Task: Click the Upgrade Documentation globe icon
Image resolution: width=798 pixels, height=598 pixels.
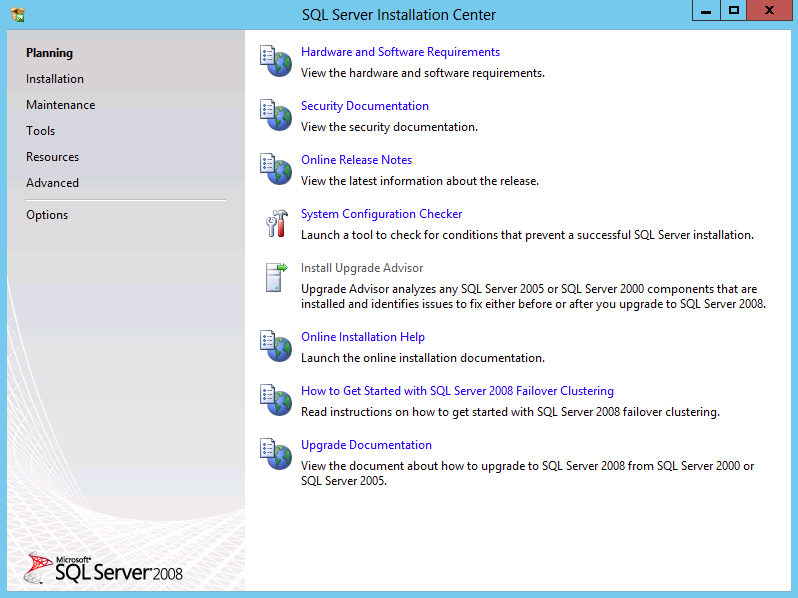Action: pyautogui.click(x=276, y=454)
